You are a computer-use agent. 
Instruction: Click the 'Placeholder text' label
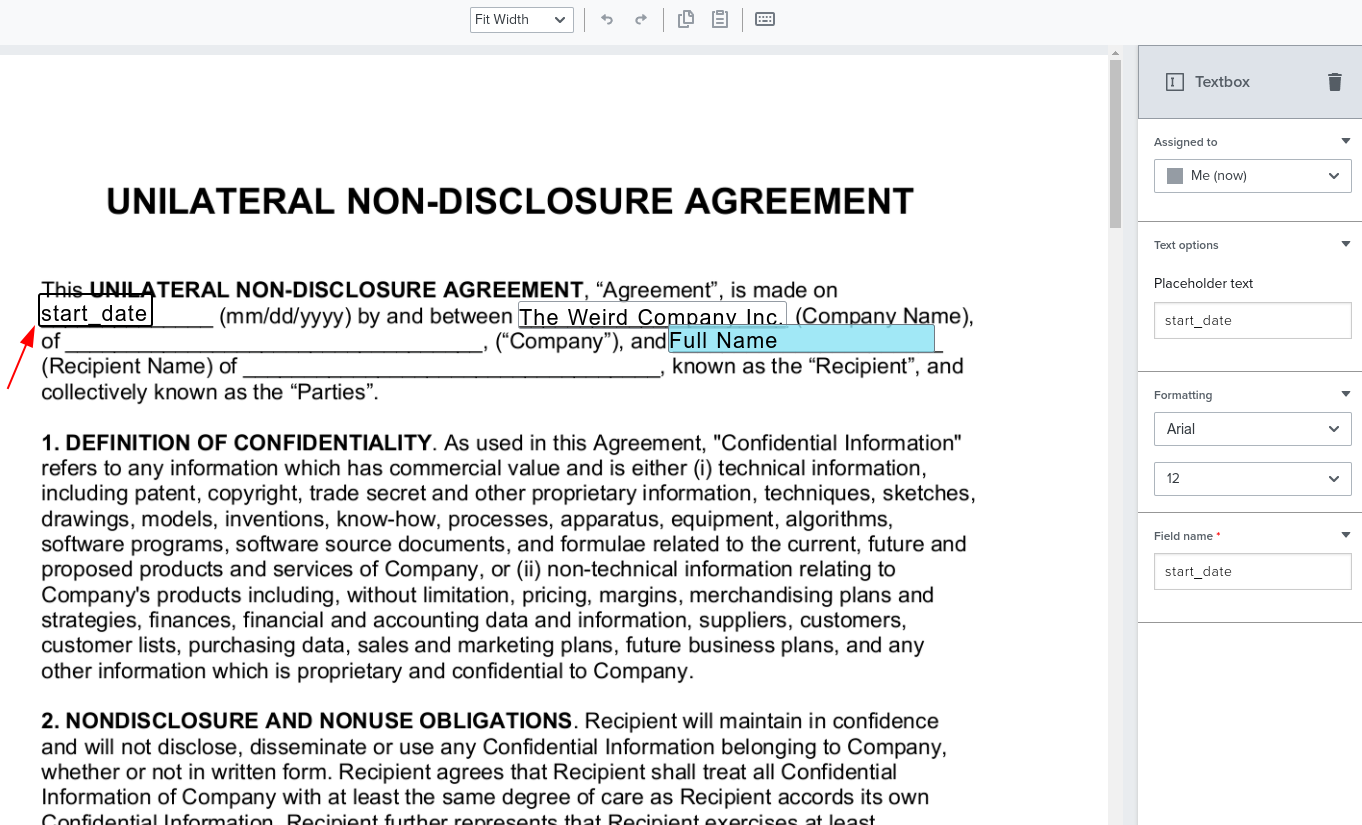point(1203,284)
